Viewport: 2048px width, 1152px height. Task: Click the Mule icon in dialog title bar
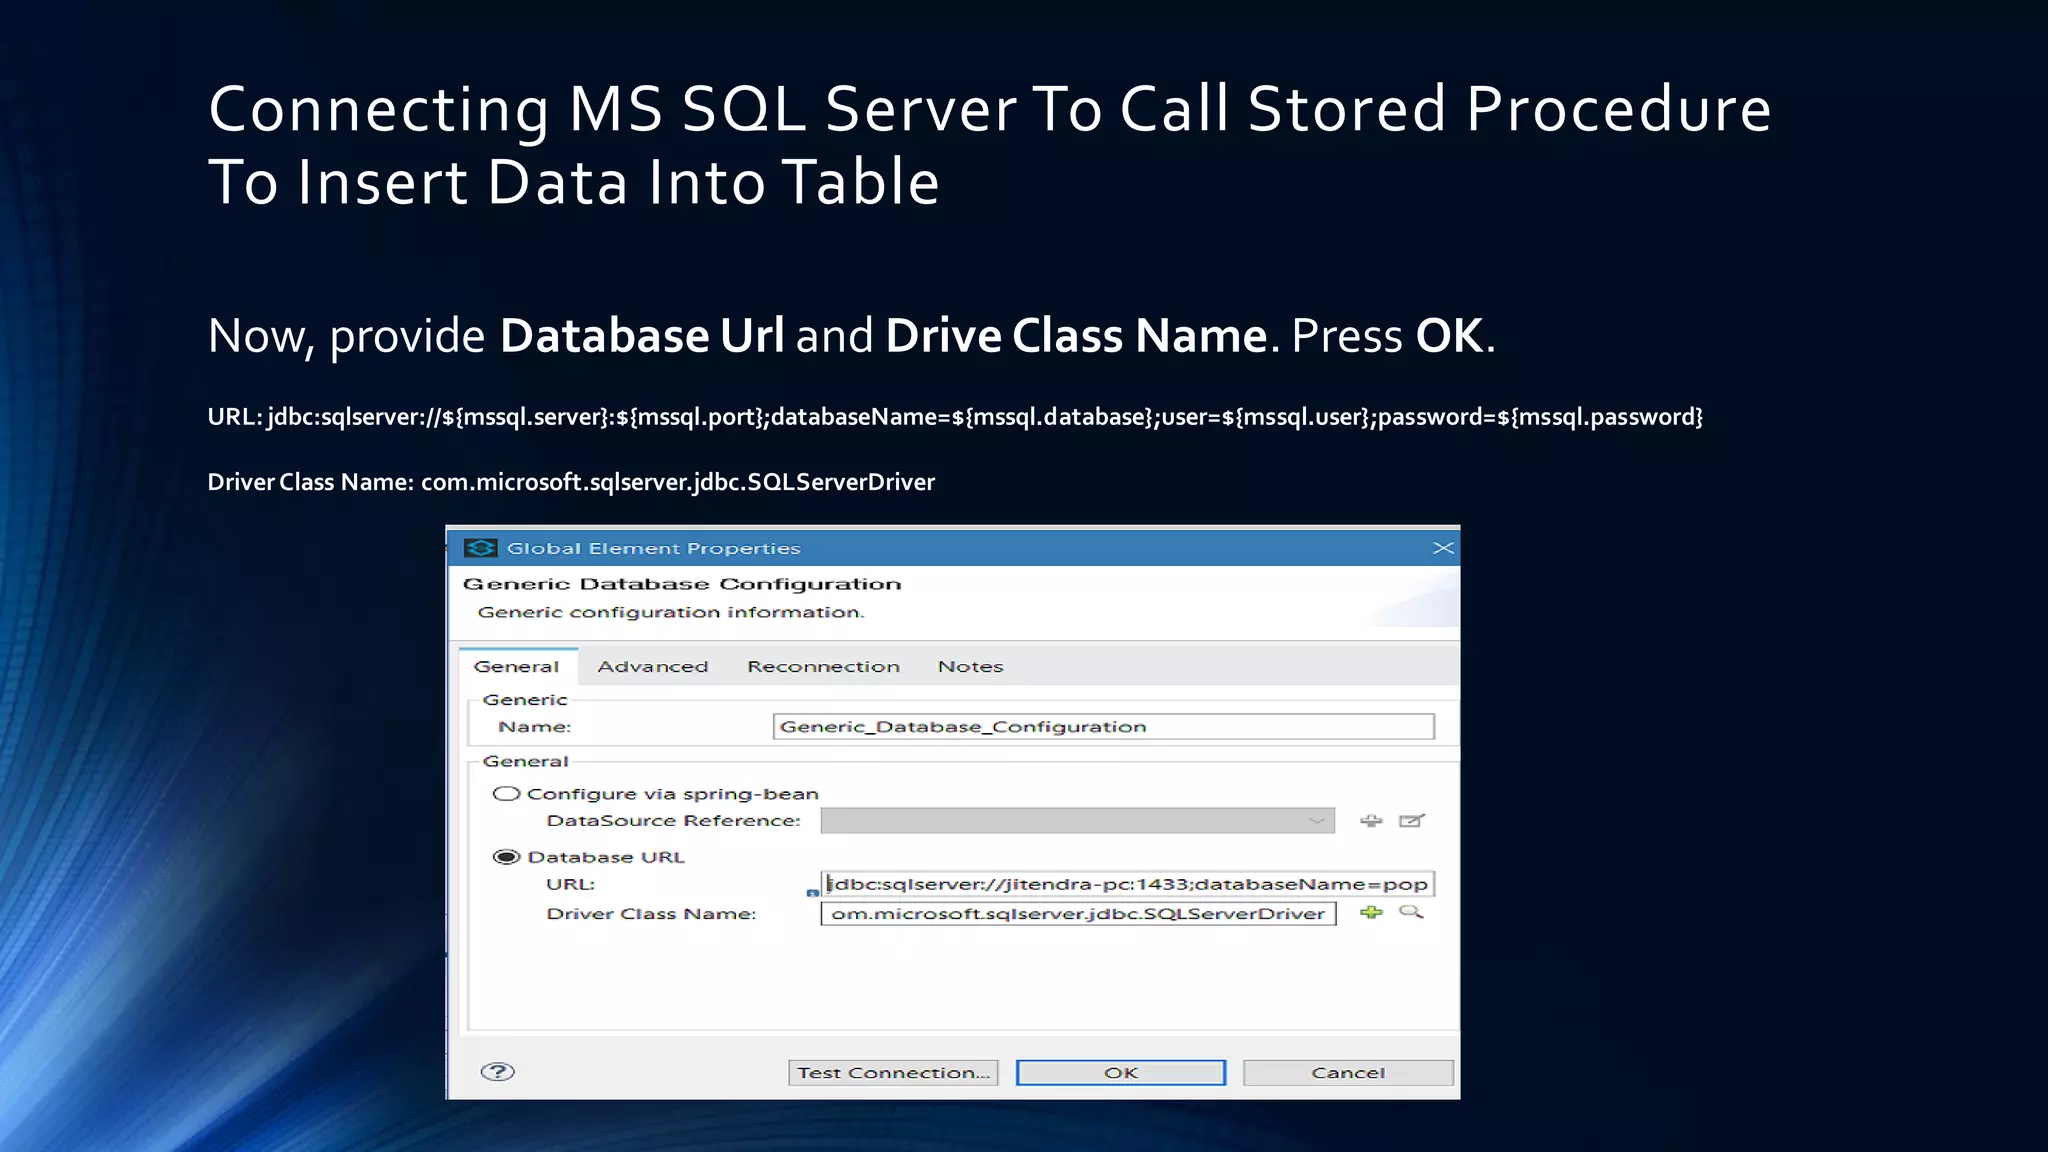481,548
